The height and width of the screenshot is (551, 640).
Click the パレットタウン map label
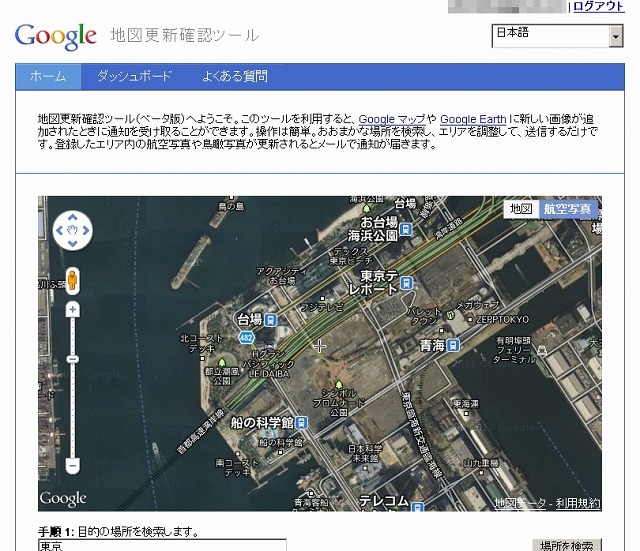(x=424, y=317)
